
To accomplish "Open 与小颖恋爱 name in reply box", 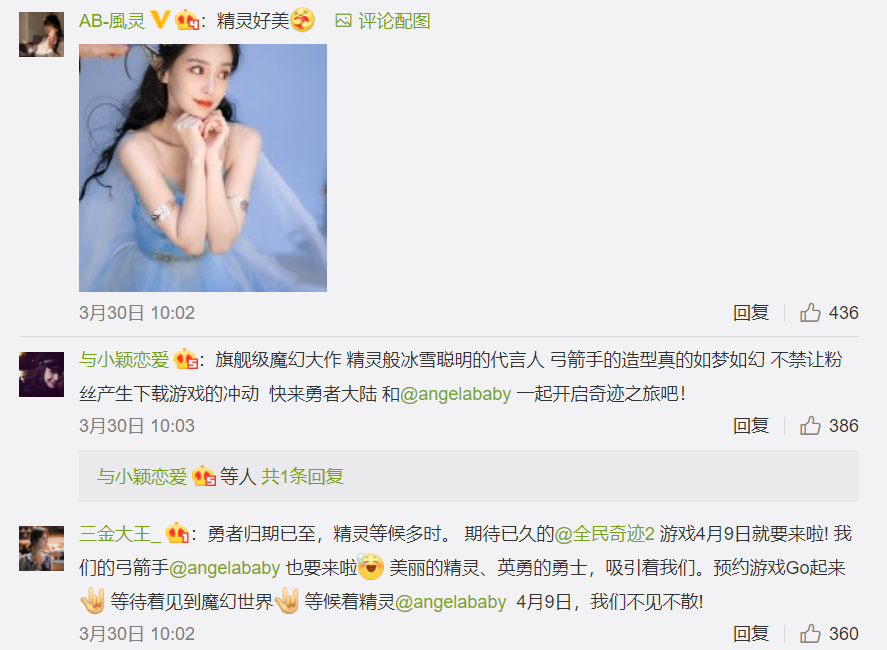I will pyautogui.click(x=141, y=476).
